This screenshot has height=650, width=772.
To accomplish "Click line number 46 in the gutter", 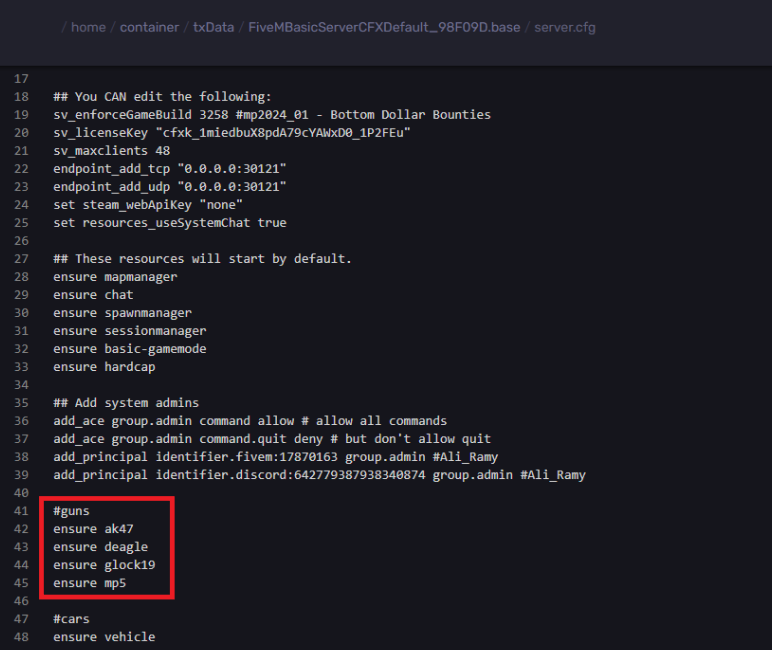I will coord(21,601).
